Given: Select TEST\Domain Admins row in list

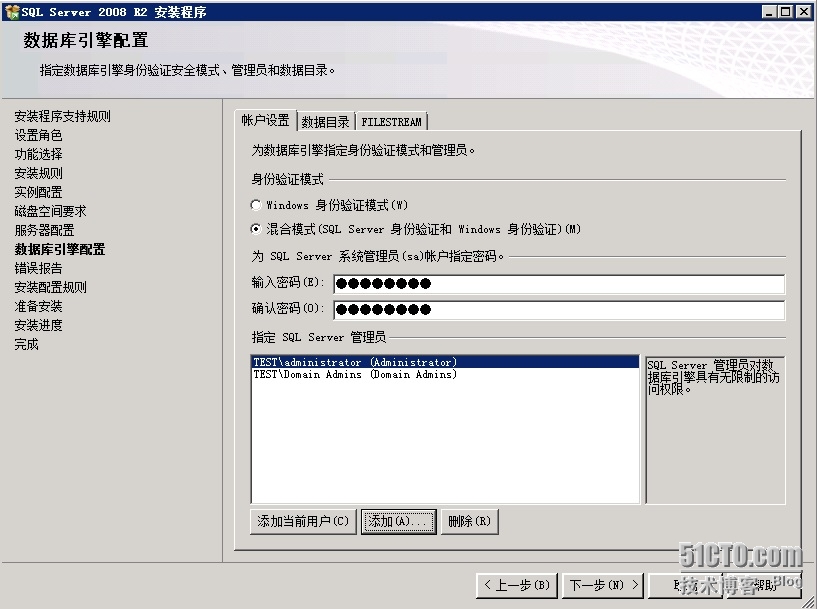Looking at the screenshot, I should click(445, 375).
